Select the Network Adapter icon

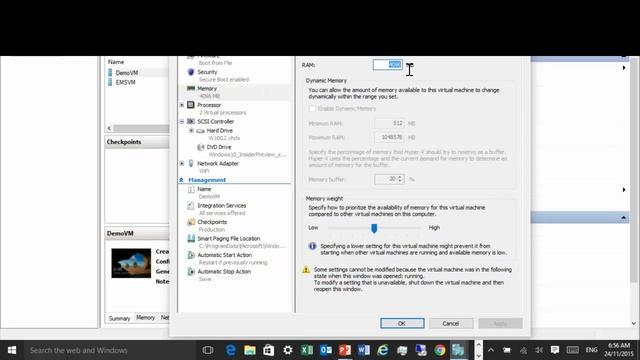191,163
